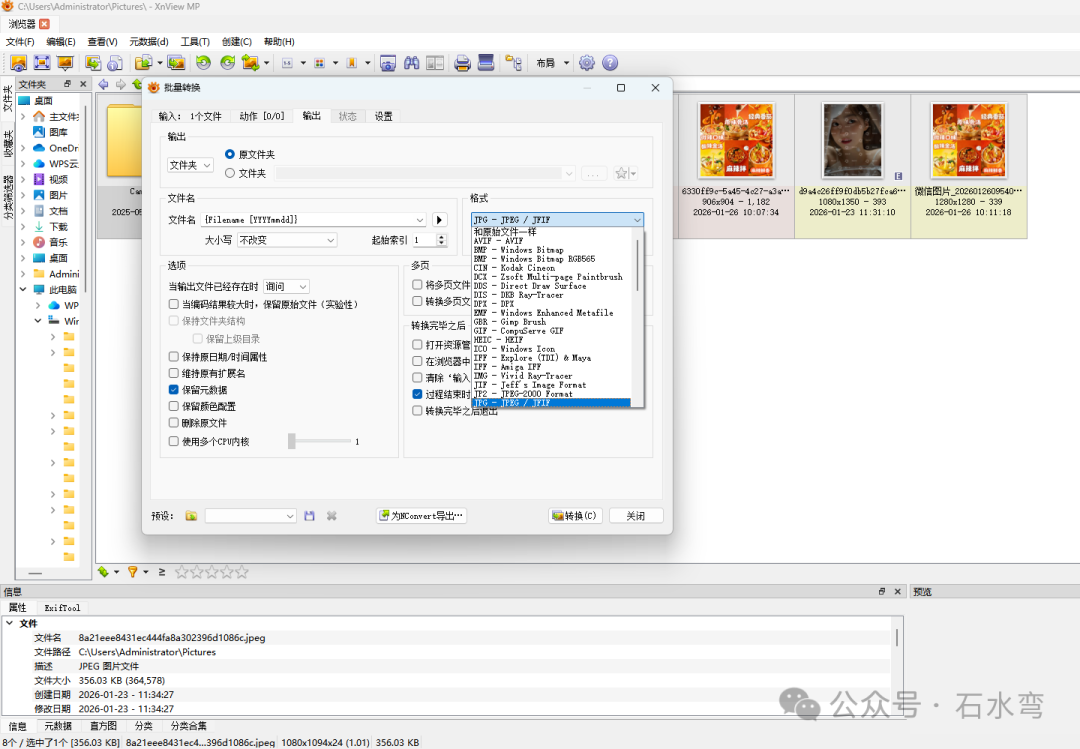
Task: Click the save preset floppy disk icon
Action: [x=309, y=515]
